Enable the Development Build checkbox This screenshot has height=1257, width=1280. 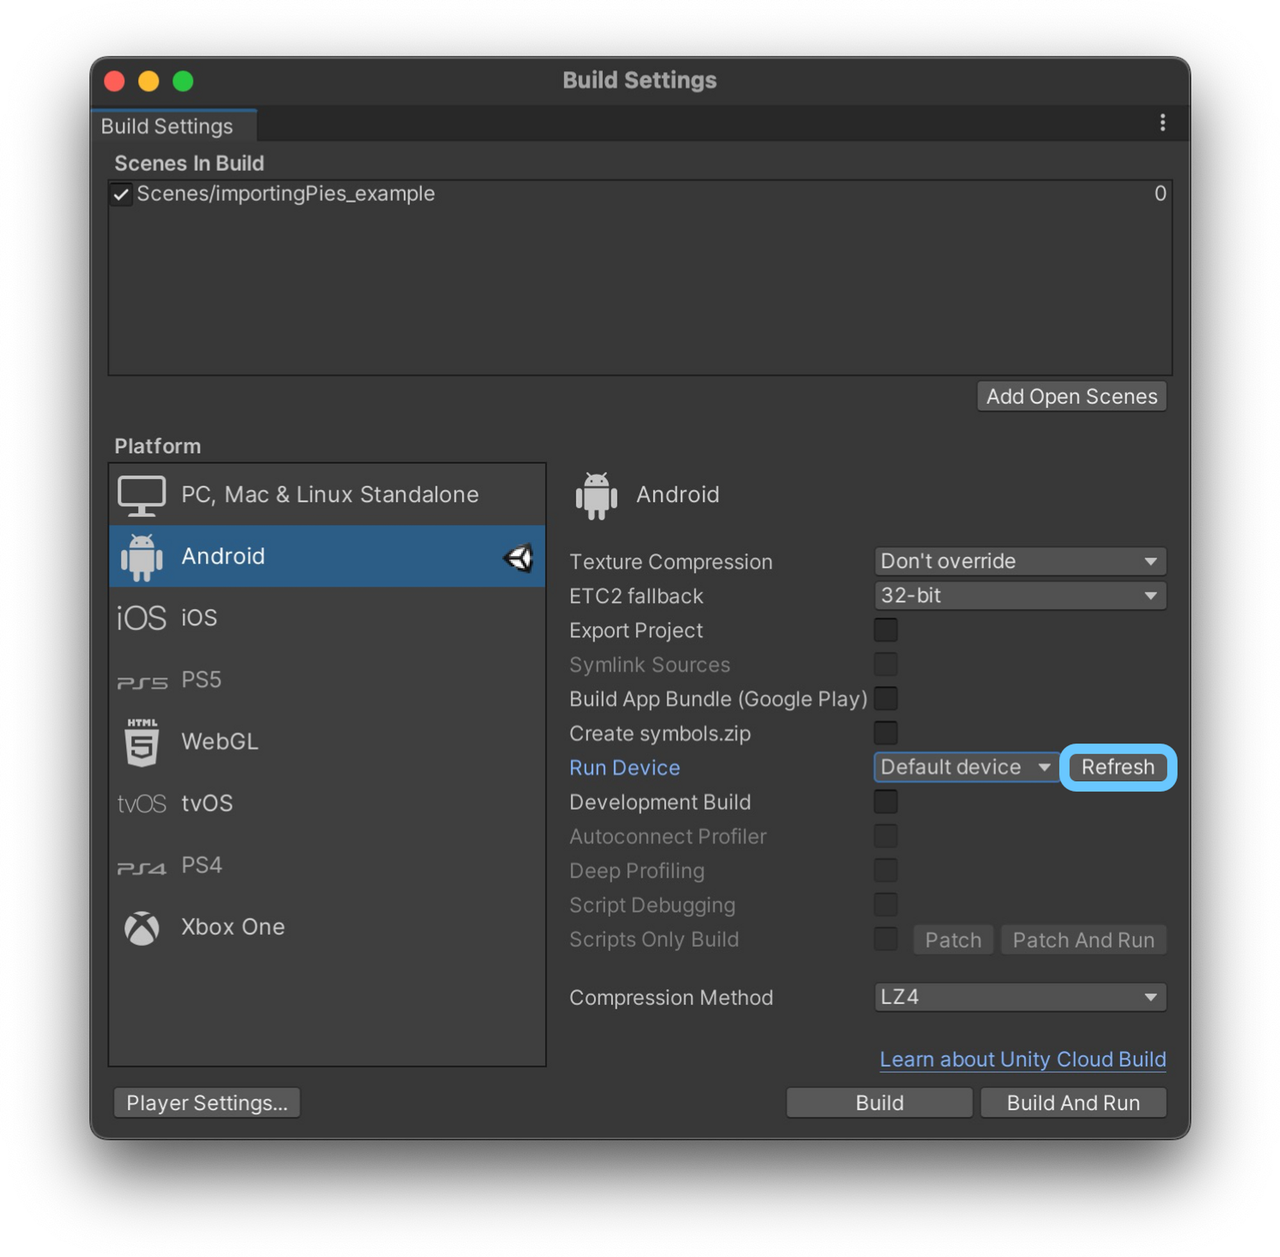[886, 801]
